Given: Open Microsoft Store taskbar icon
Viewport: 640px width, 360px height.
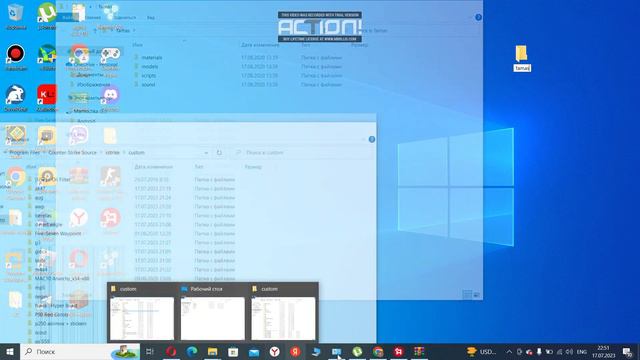Looking at the screenshot, I should click(233, 351).
